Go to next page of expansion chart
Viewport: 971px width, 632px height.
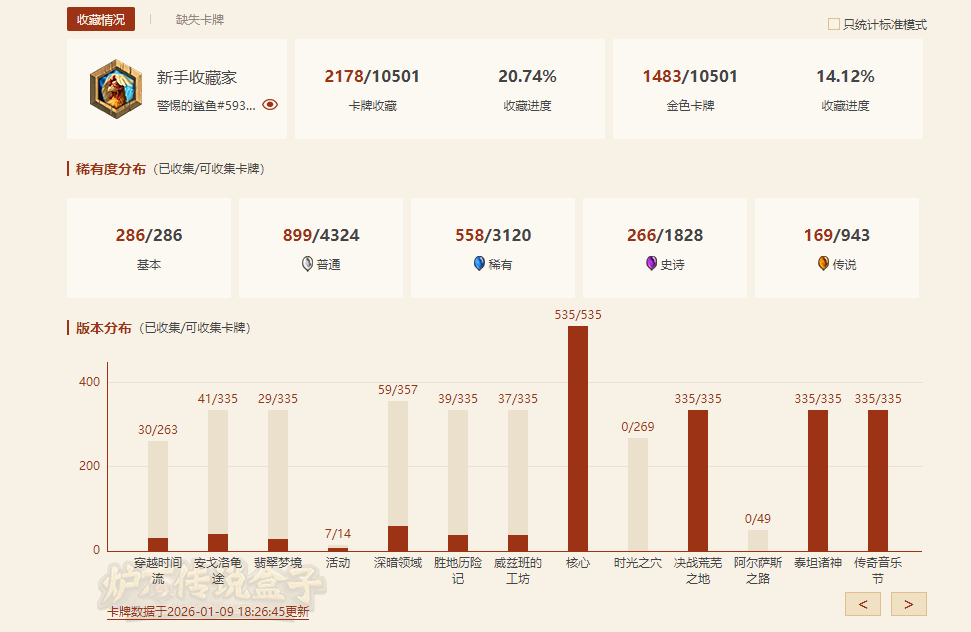(908, 604)
